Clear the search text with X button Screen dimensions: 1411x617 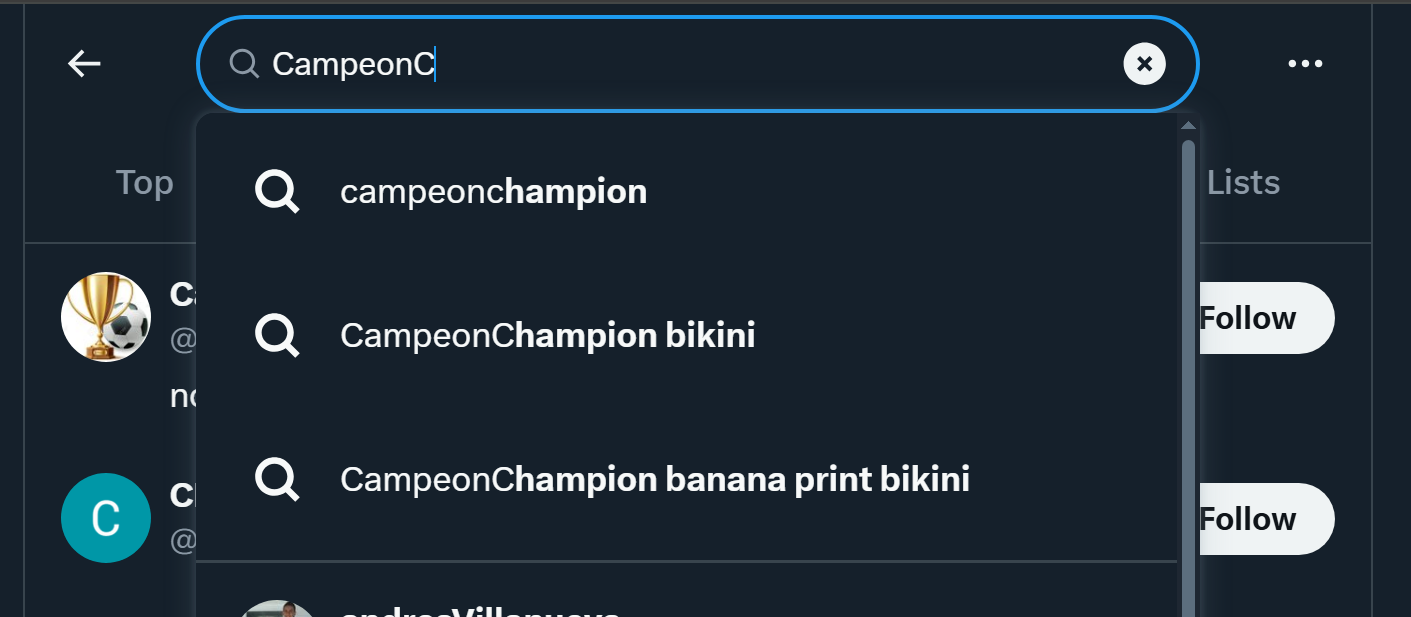1144,64
